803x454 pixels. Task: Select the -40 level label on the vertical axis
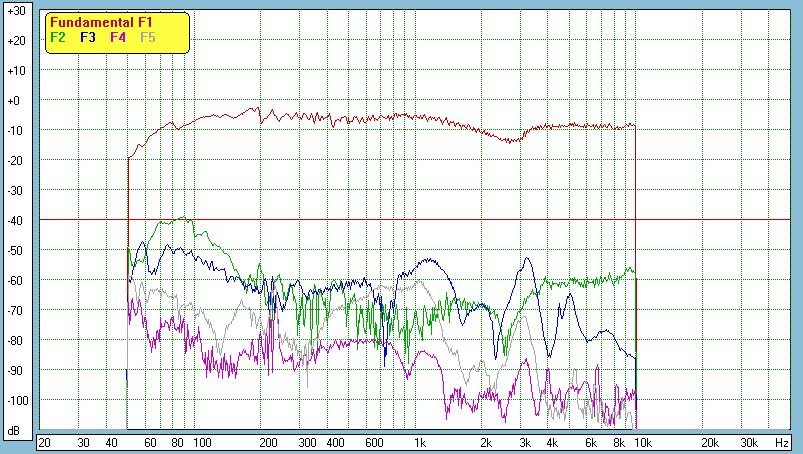pyautogui.click(x=15, y=220)
